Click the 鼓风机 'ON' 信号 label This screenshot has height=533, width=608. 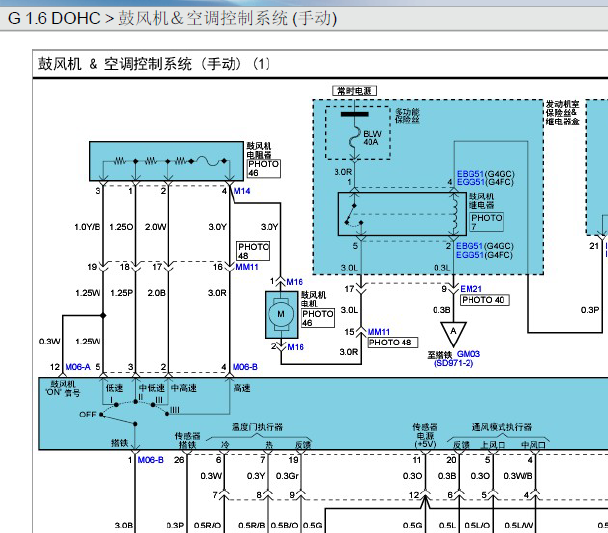(x=63, y=388)
